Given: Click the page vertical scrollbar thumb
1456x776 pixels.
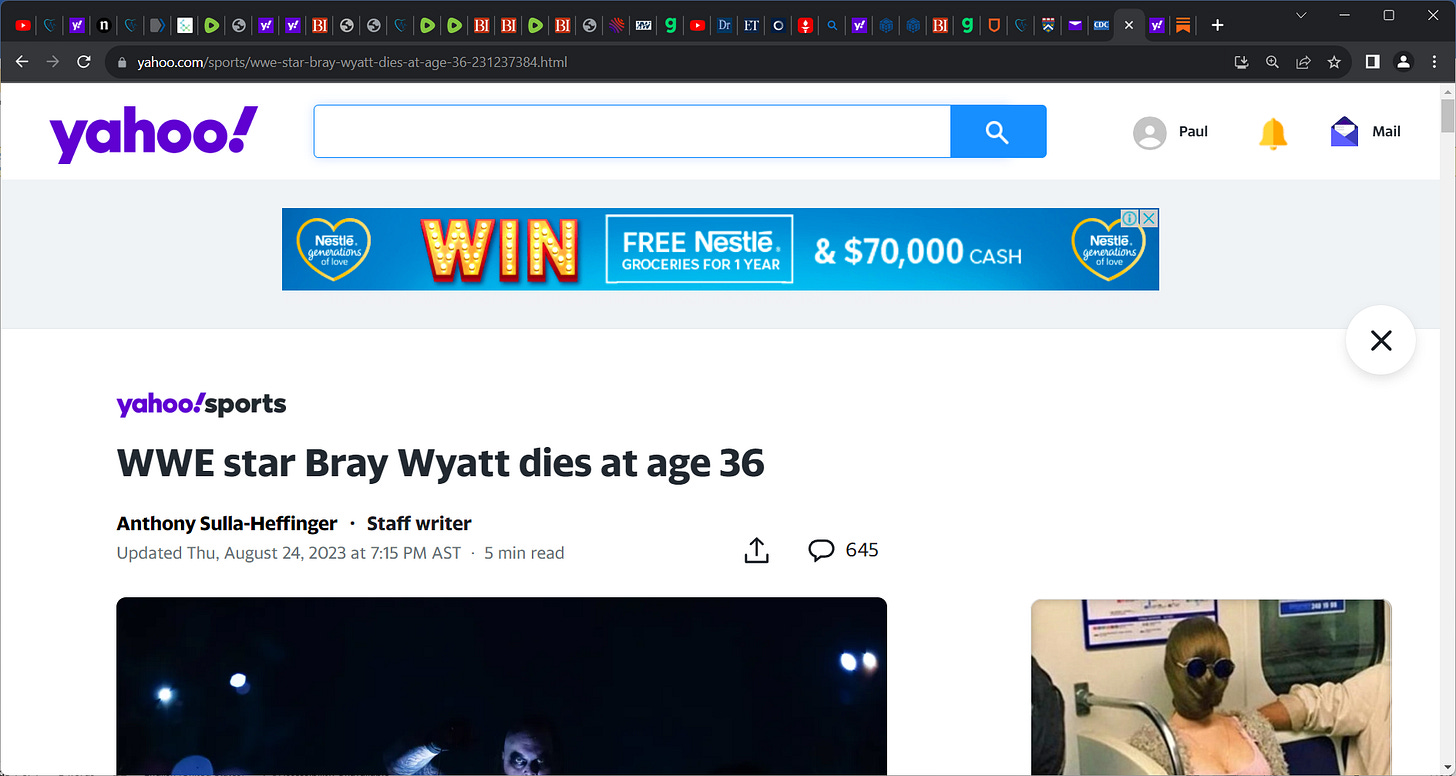Looking at the screenshot, I should click(1447, 115).
